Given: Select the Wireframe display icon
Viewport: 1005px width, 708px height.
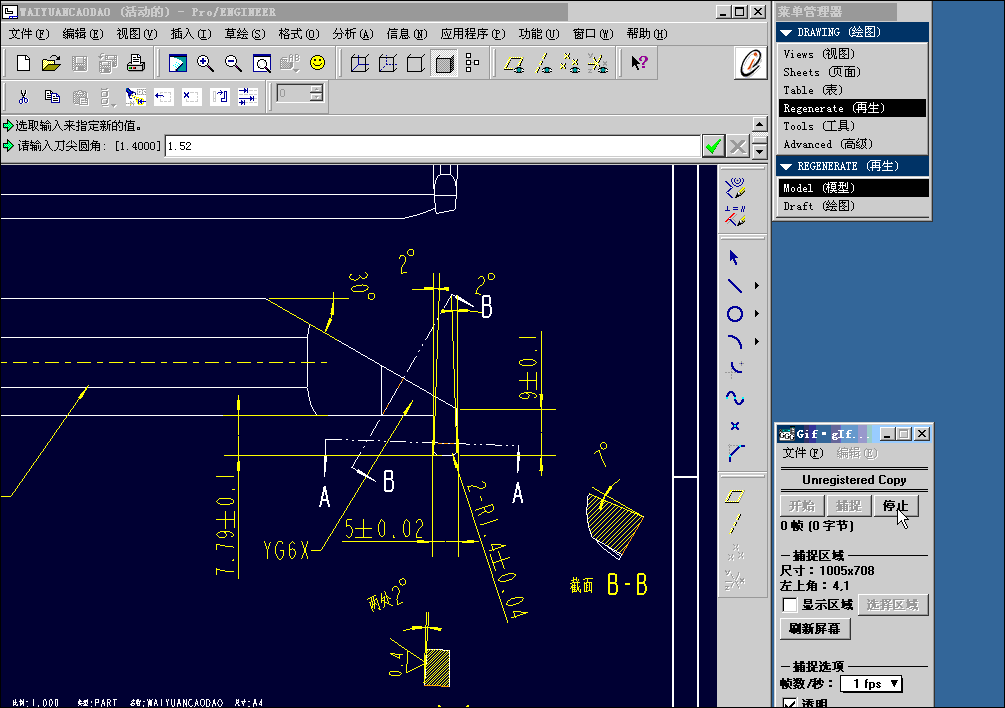Looking at the screenshot, I should [360, 63].
